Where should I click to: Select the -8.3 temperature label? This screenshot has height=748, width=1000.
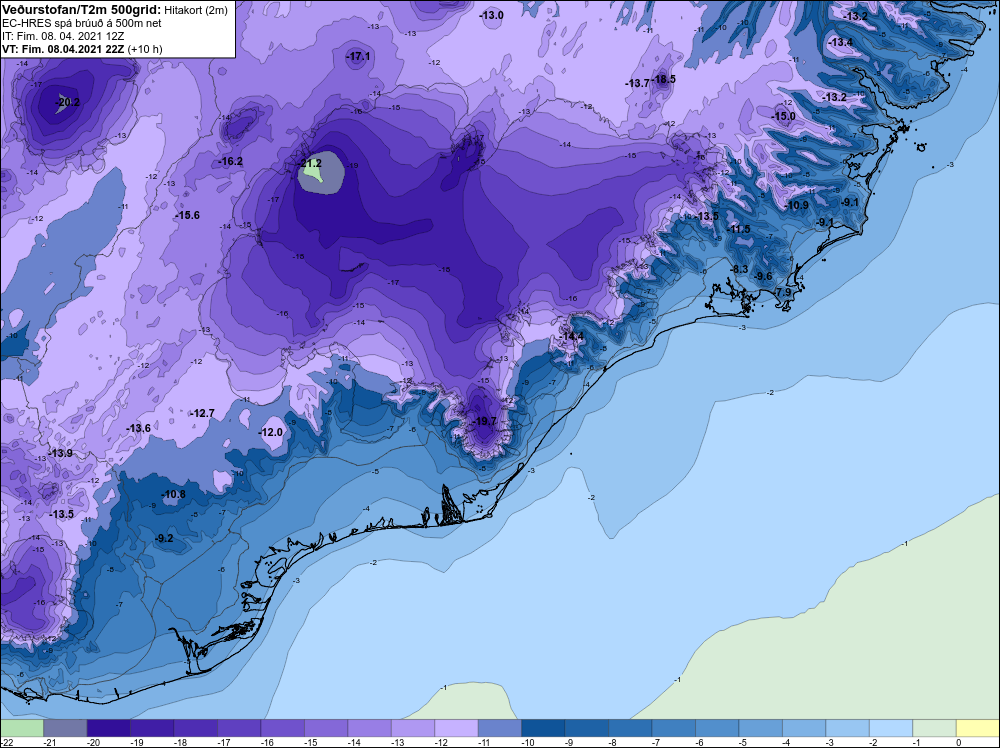tap(739, 270)
